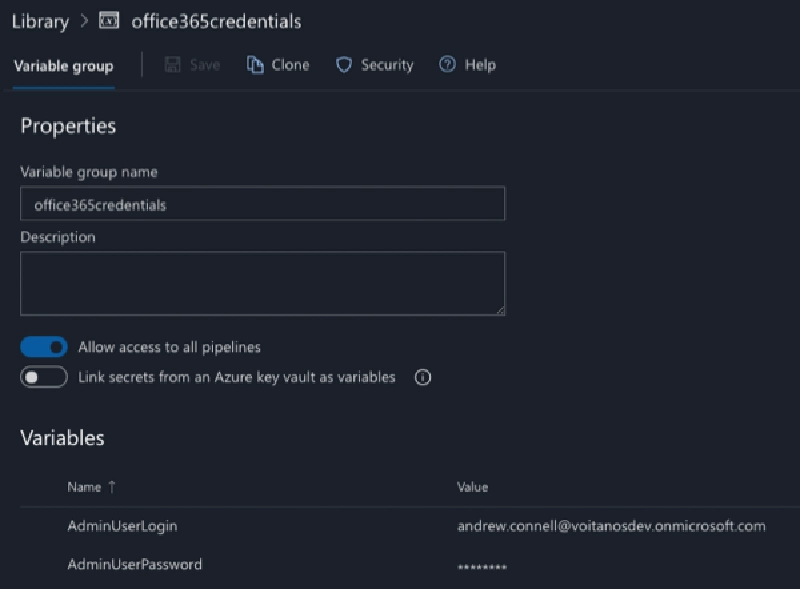This screenshot has height=589, width=800.
Task: Click the variable group icon in the breadcrumb
Action: click(107, 20)
